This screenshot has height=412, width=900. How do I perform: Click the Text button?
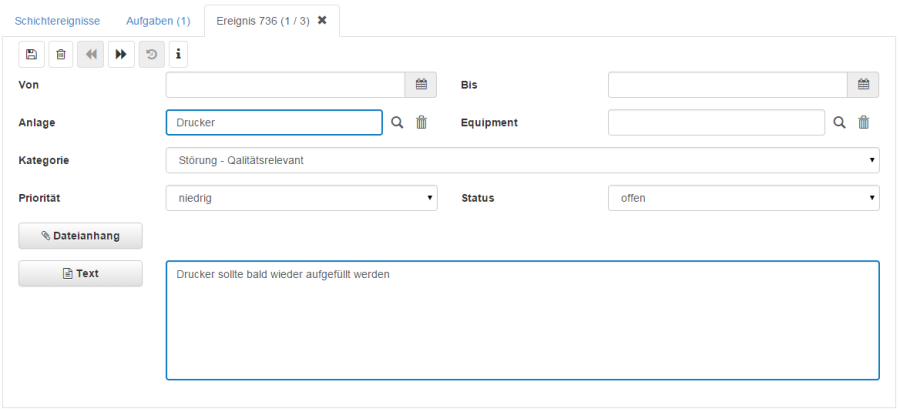pos(81,273)
